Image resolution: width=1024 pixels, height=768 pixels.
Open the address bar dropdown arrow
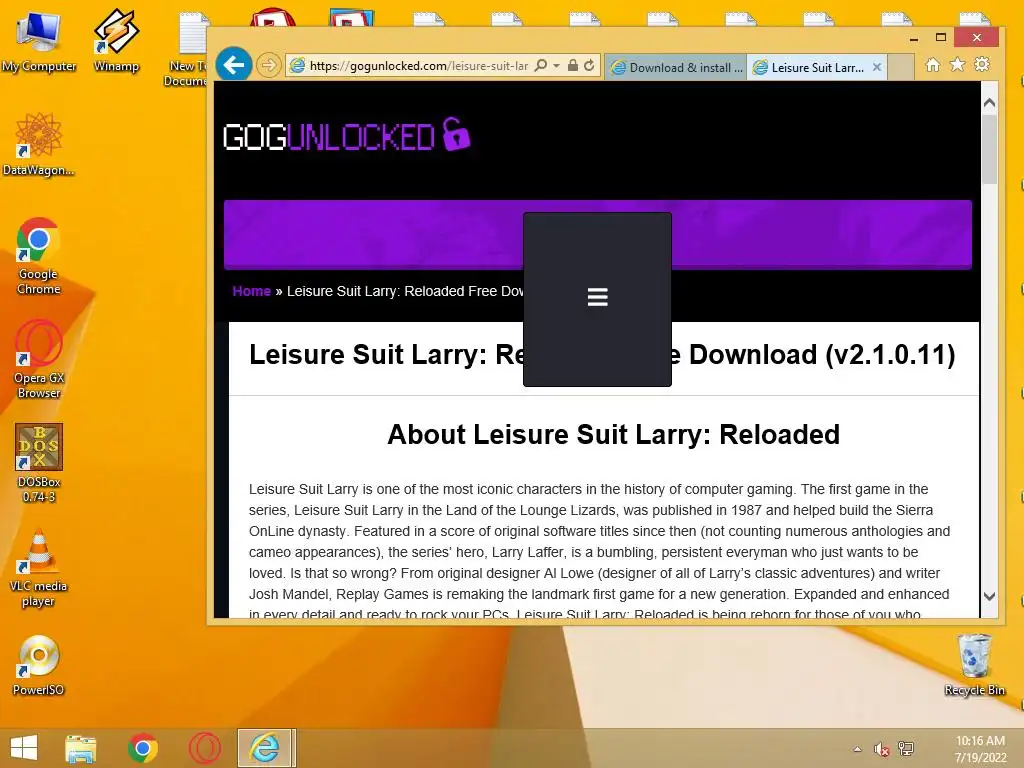[556, 65]
